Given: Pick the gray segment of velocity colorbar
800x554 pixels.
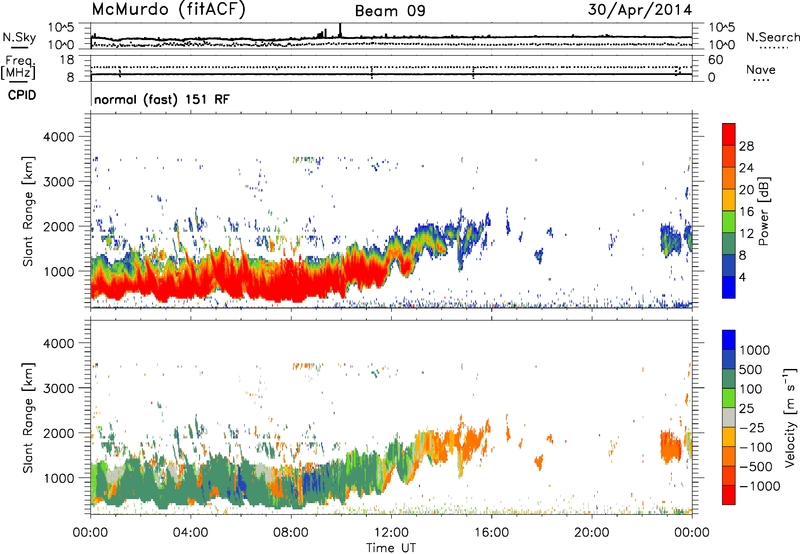Looking at the screenshot, I should [729, 418].
